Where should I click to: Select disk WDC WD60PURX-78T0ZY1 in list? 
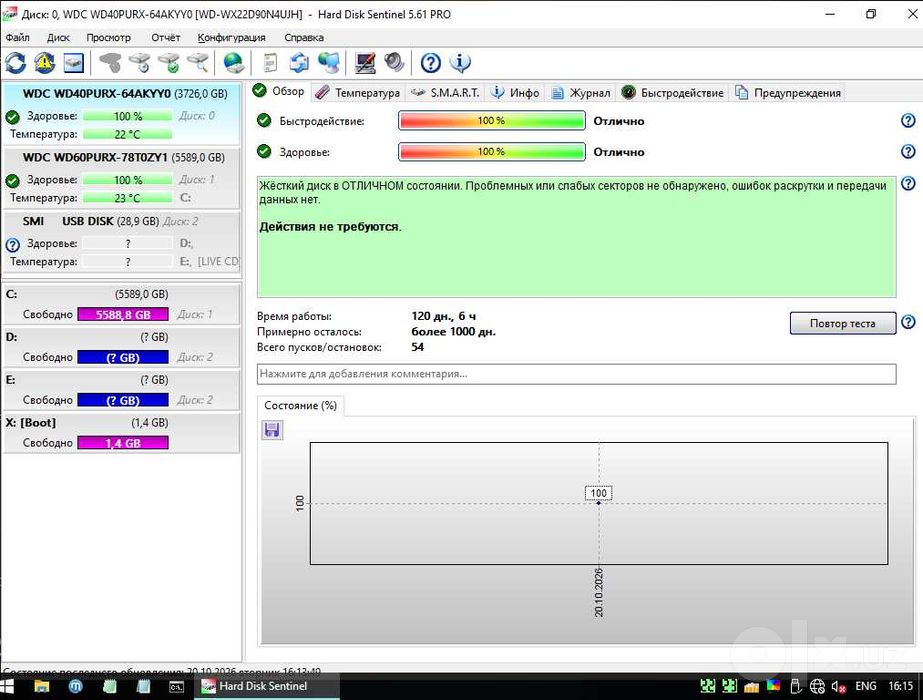[121, 178]
